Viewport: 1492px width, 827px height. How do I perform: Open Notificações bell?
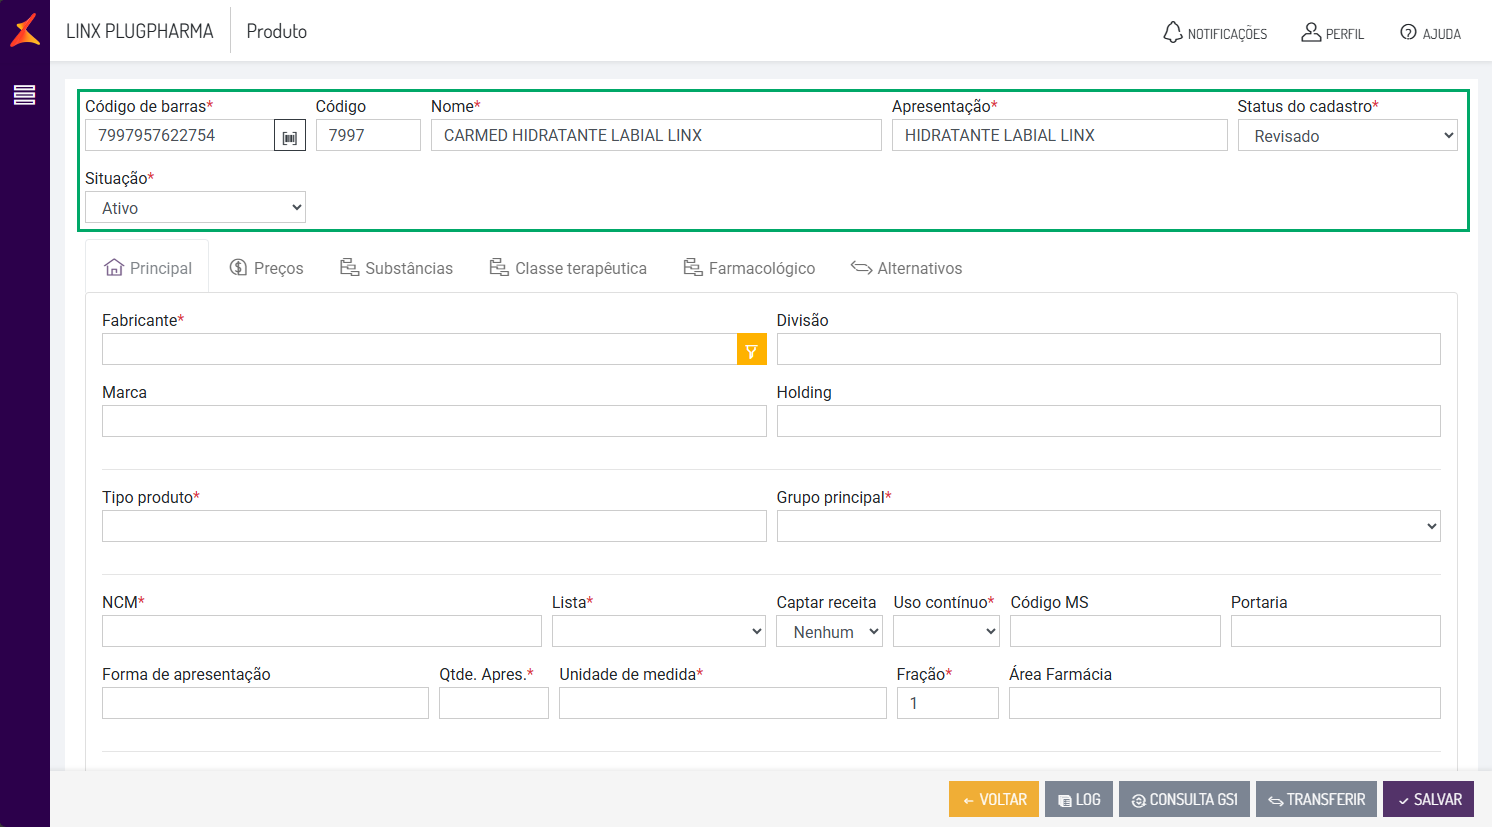pyautogui.click(x=1215, y=33)
